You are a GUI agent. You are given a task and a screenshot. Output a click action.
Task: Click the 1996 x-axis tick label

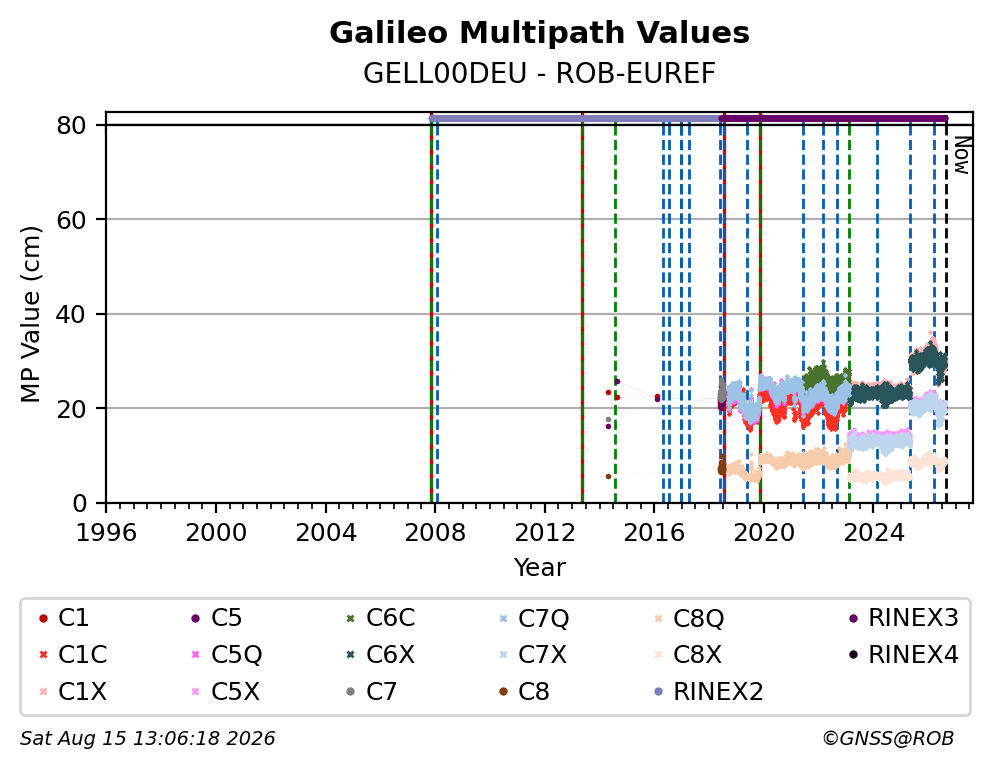[x=106, y=533]
